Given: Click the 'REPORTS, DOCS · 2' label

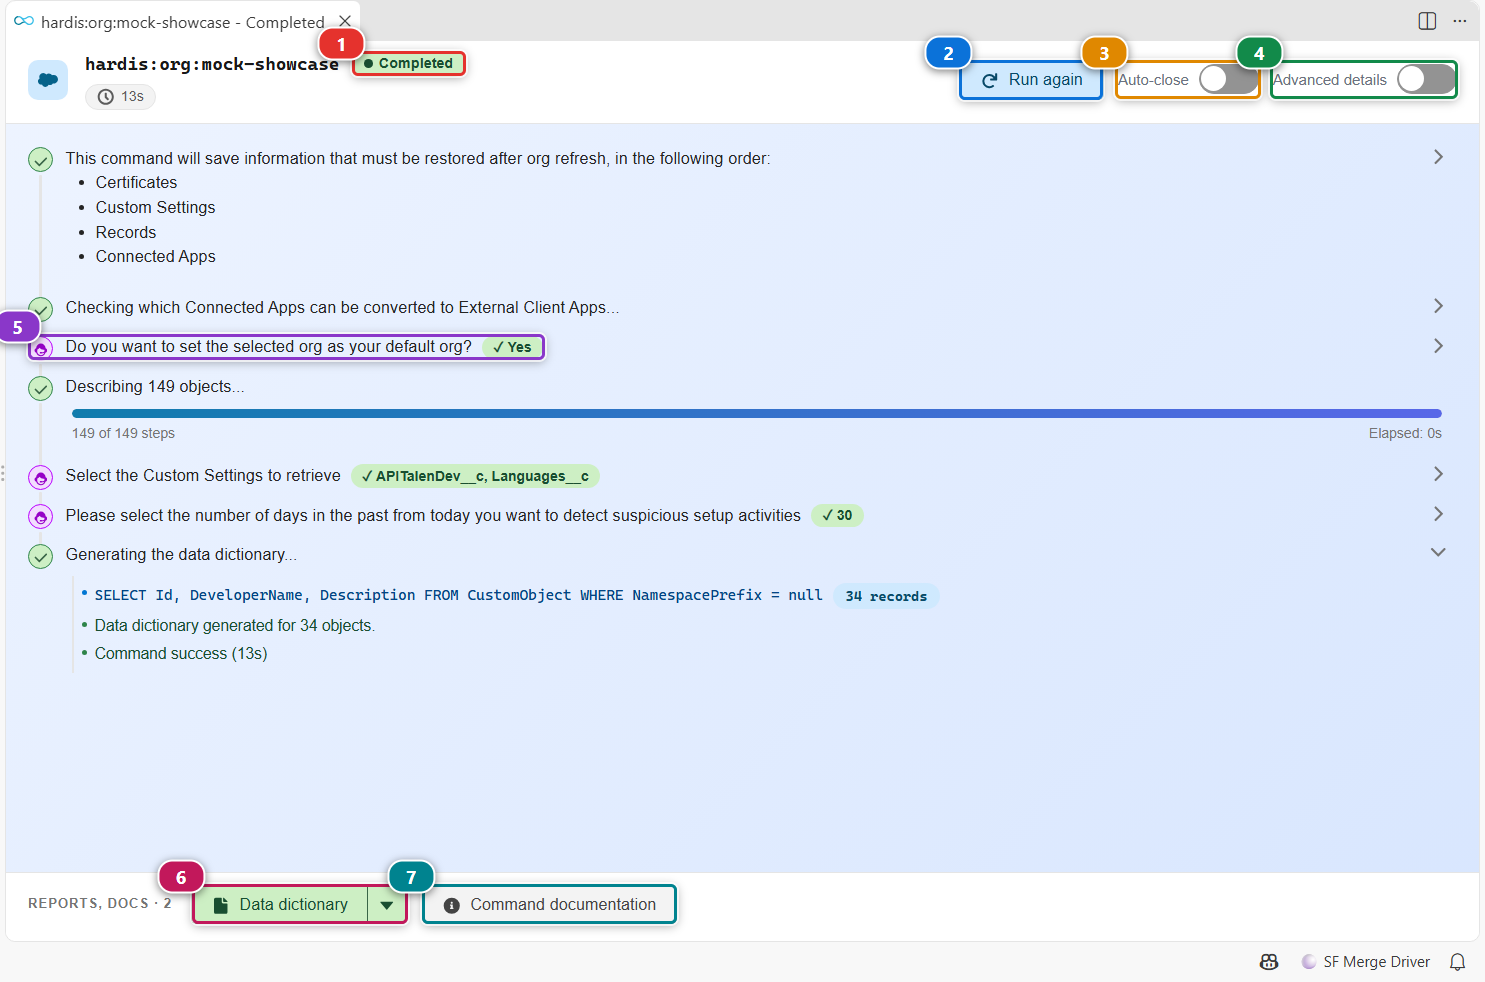Looking at the screenshot, I should tap(99, 904).
